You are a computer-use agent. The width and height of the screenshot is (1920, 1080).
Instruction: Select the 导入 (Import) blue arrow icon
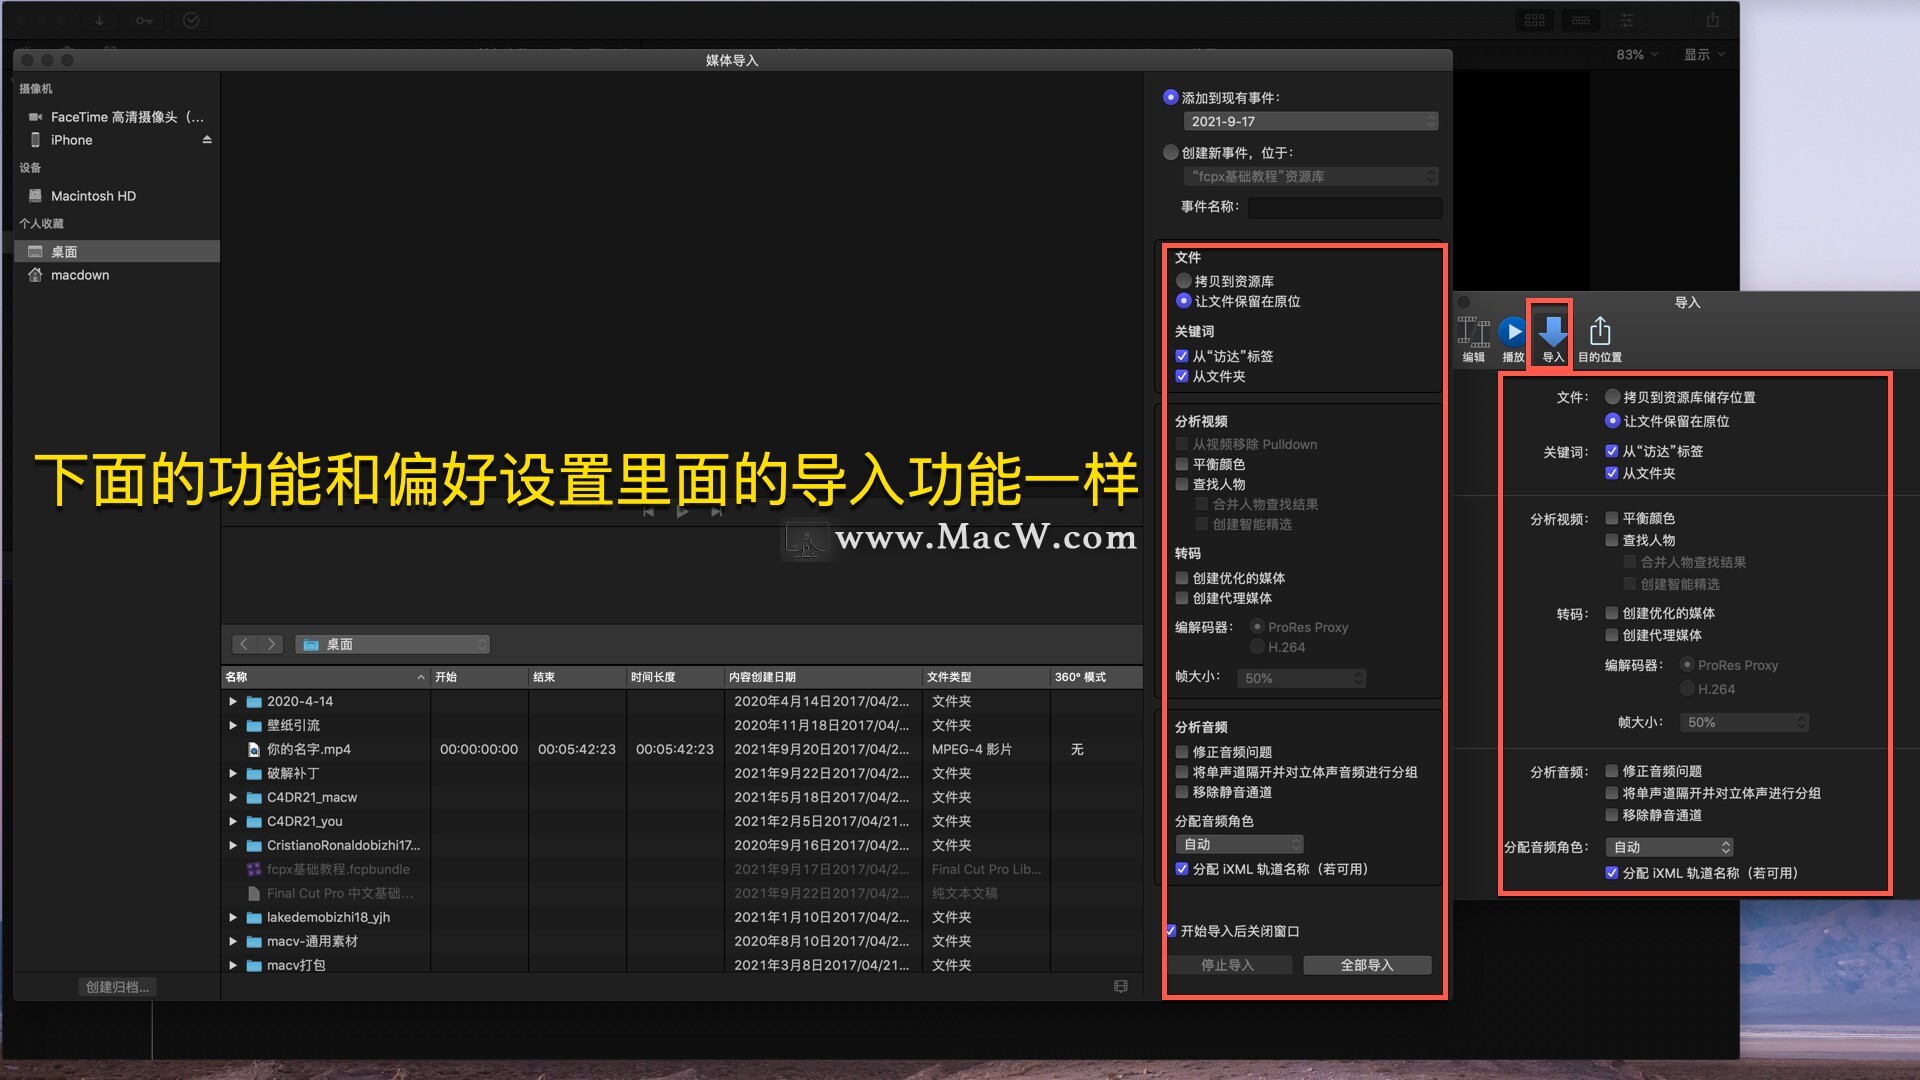point(1552,333)
